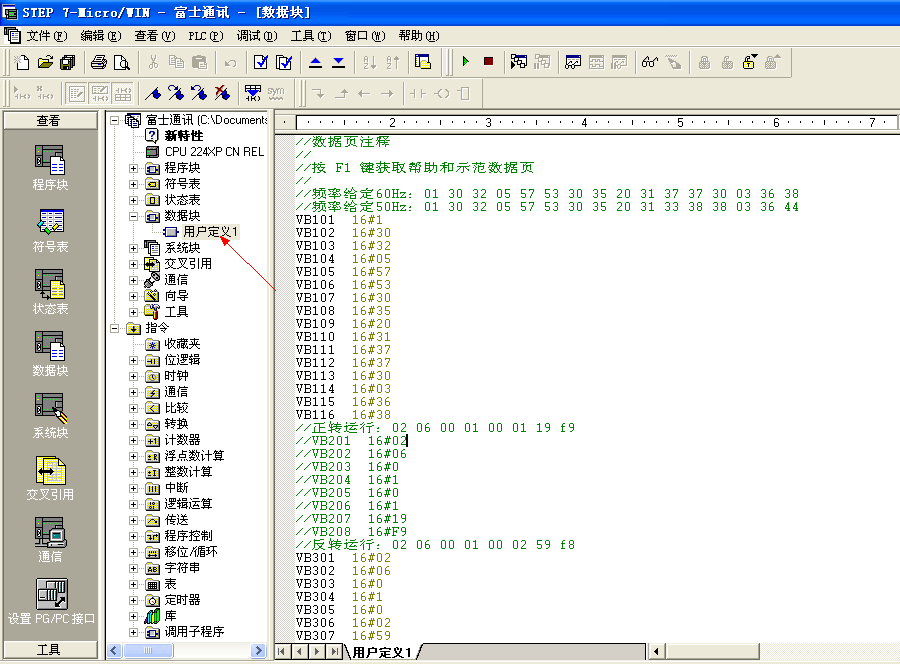Click the STOP (red square) toolbar icon
The height and width of the screenshot is (664, 900).
click(x=488, y=62)
